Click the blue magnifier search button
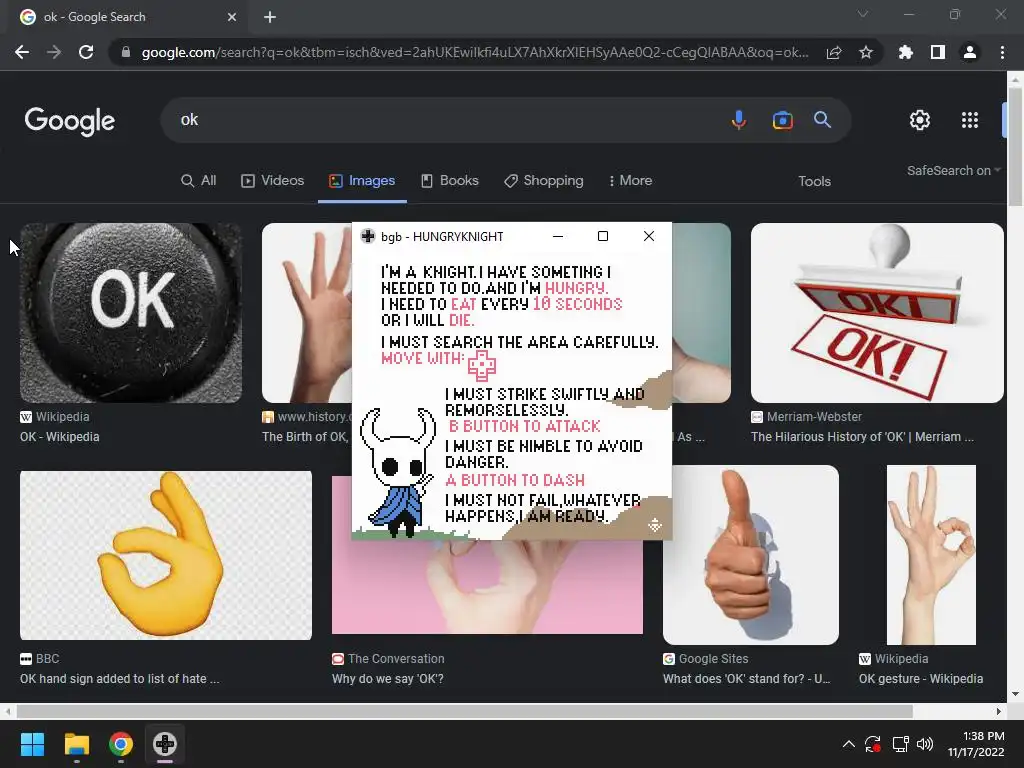The width and height of the screenshot is (1024, 768). pyautogui.click(x=822, y=120)
